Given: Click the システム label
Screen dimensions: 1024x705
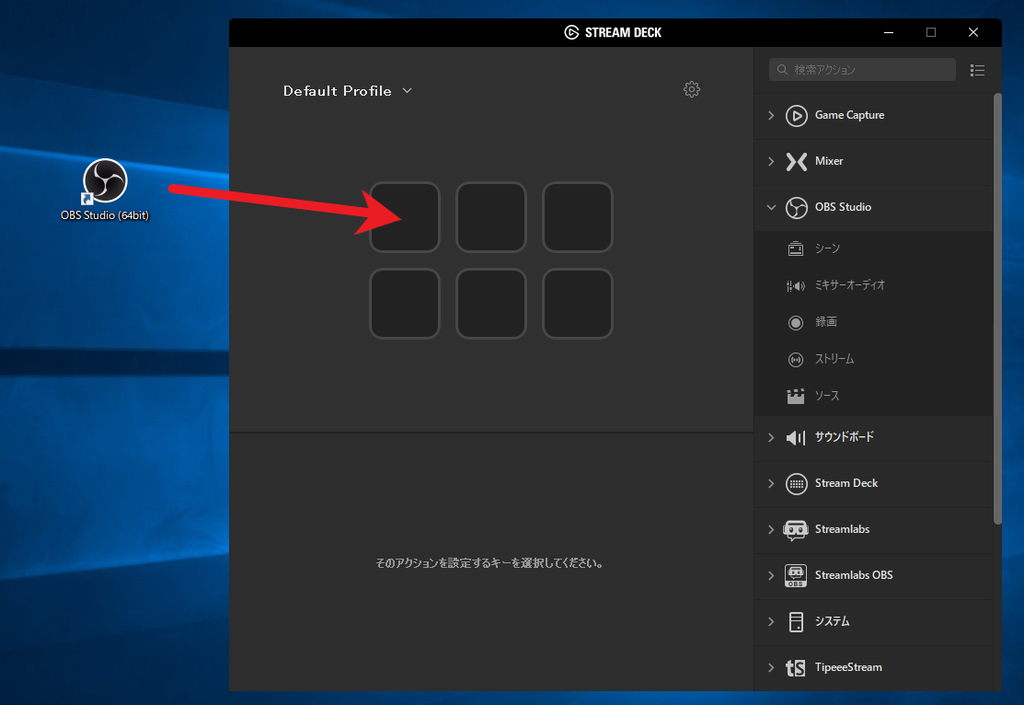Looking at the screenshot, I should click(x=832, y=621).
